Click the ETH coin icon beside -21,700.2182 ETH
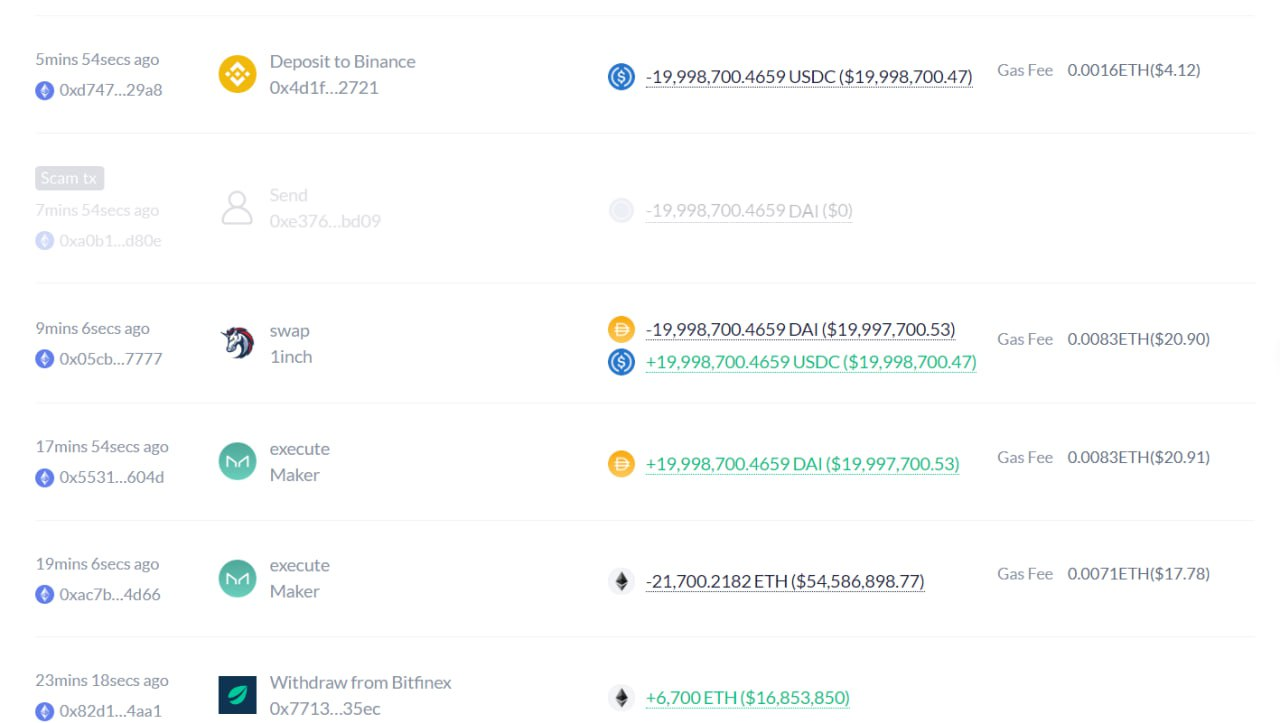The width and height of the screenshot is (1280, 723). 621,581
